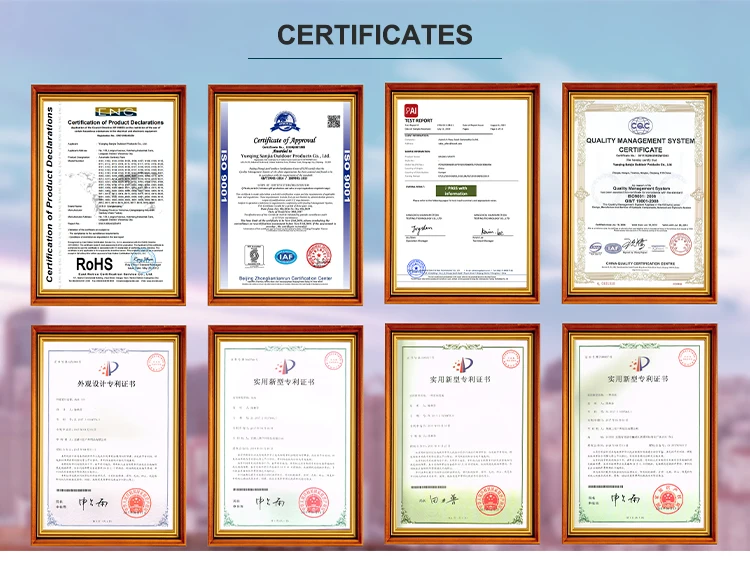Click 'QUALITY MANAGEMENT SYSTEM CERTIFICATE' title
The width and height of the screenshot is (750, 568).
pos(640,145)
